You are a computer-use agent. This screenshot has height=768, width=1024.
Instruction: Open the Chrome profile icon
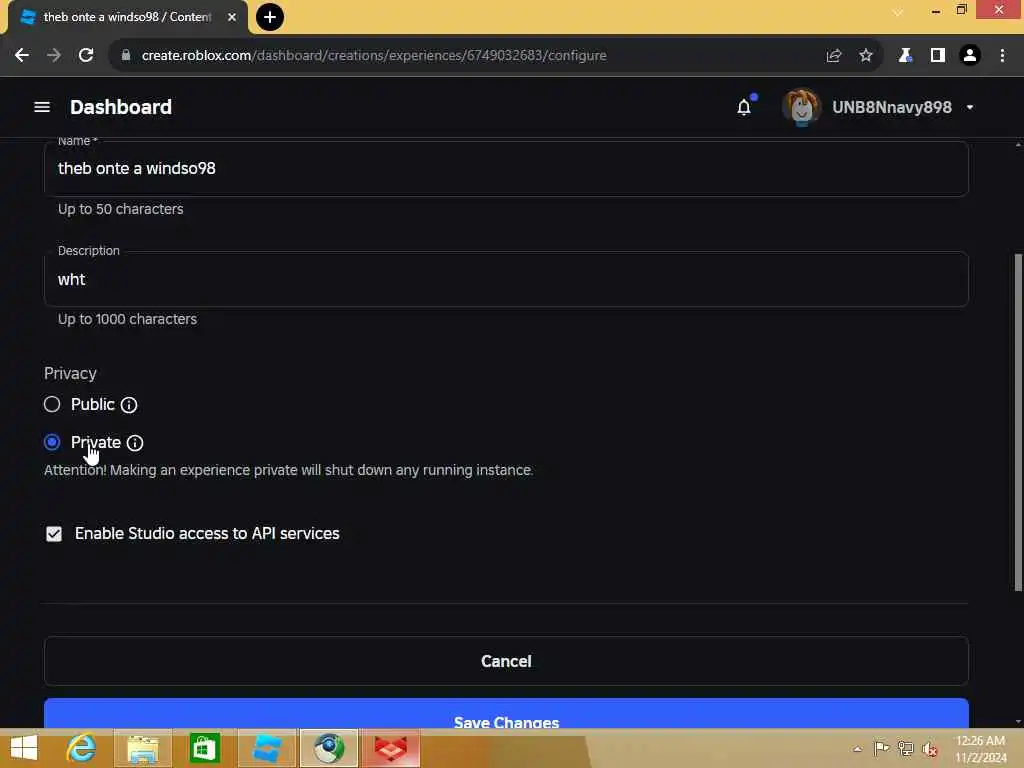point(970,56)
